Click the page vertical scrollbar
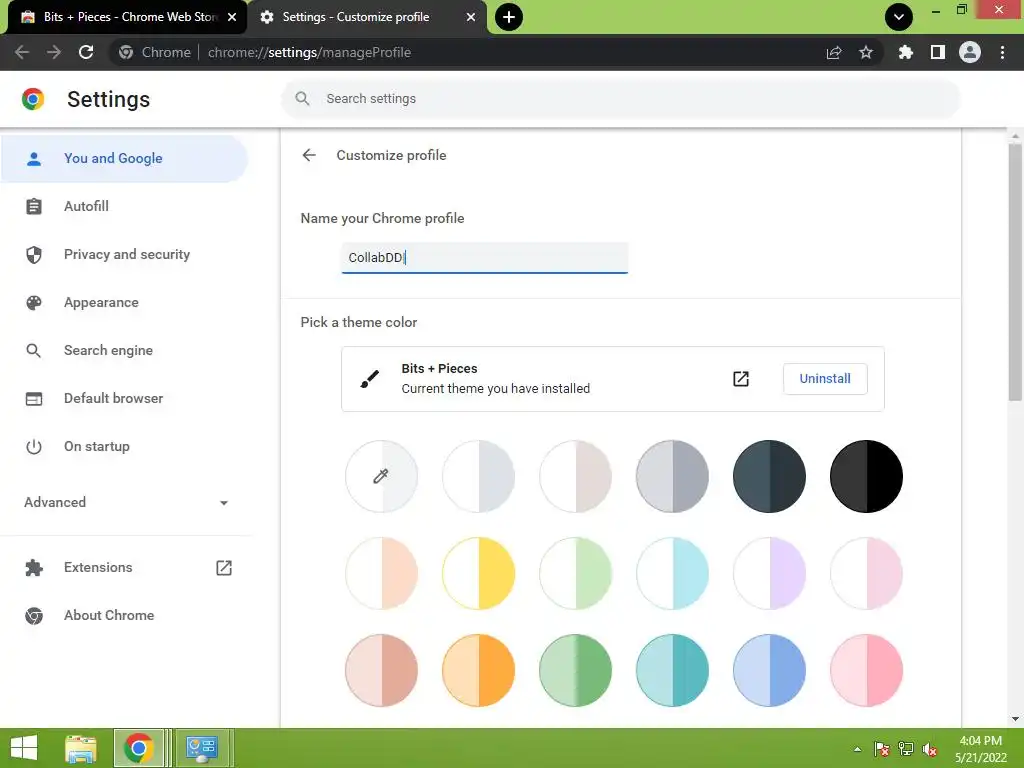The height and width of the screenshot is (768, 1024). (1015, 271)
